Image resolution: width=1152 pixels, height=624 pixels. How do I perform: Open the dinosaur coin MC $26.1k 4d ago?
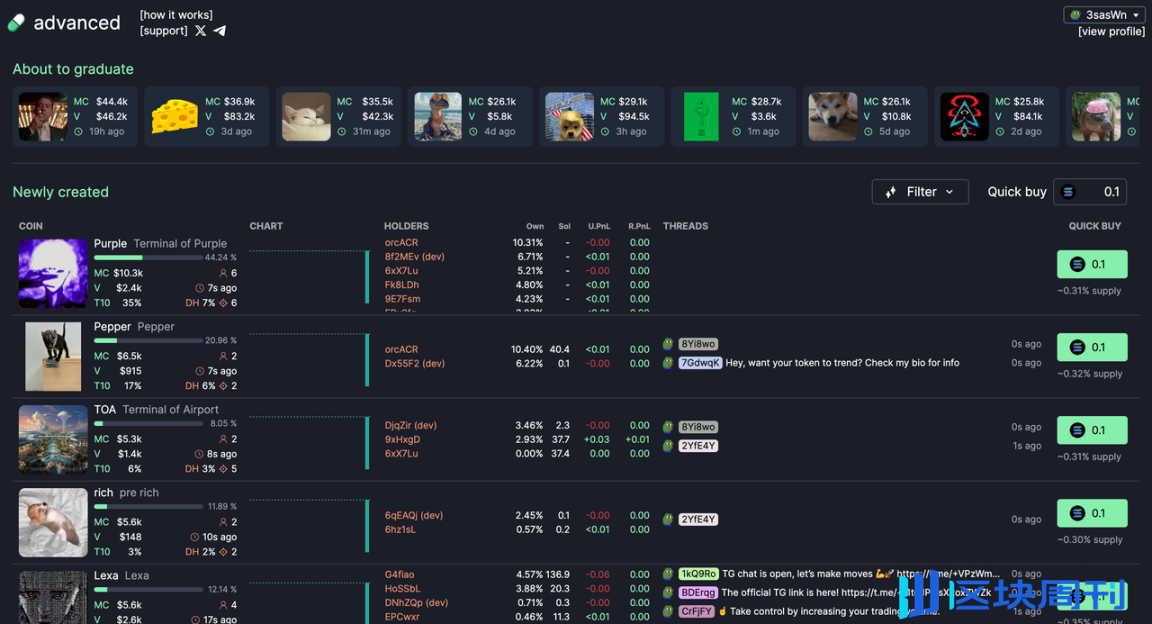[x=470, y=116]
